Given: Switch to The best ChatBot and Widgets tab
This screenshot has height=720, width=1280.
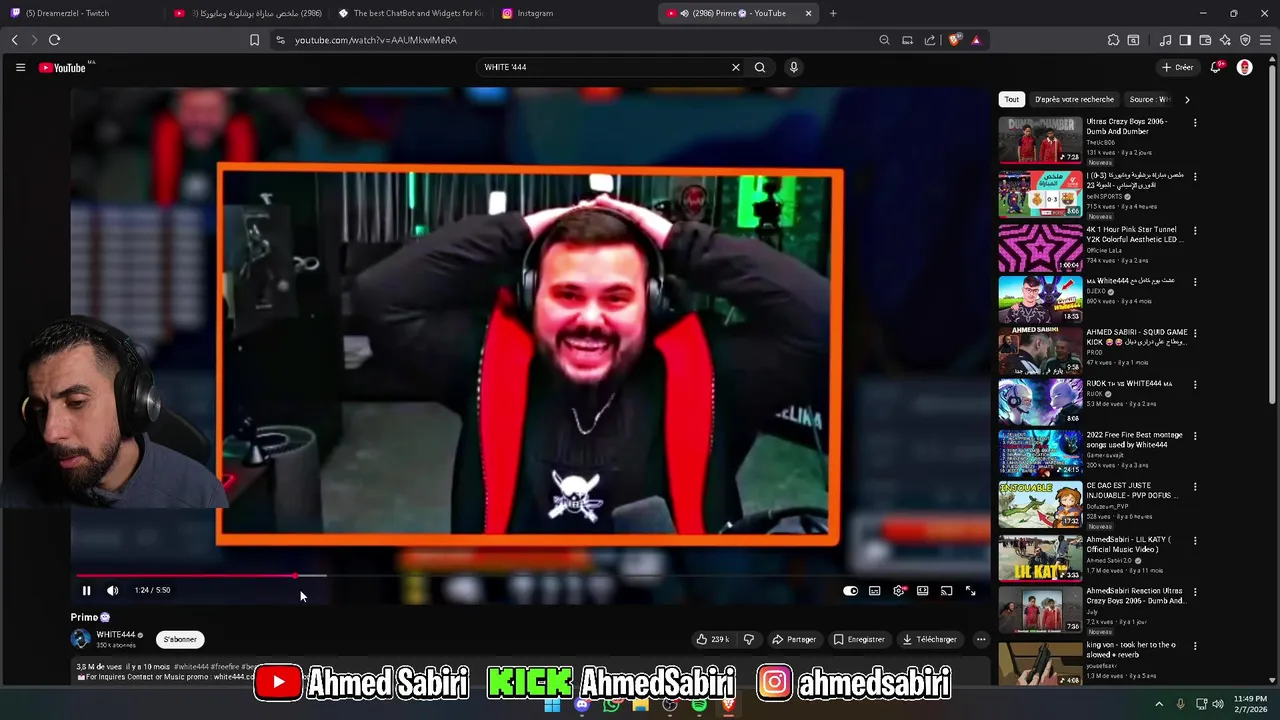Looking at the screenshot, I should coord(410,13).
